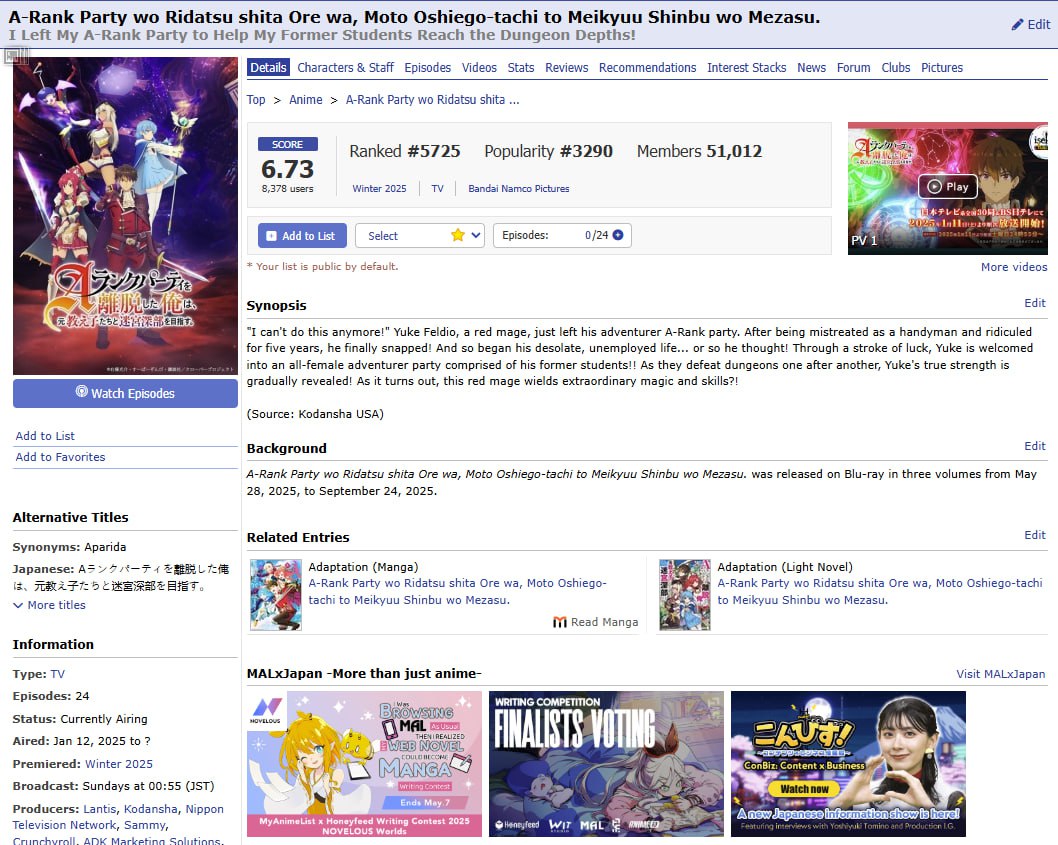Open the Light Novel adaptation thumbnail
Viewport: 1058px width, 845px height.
[x=685, y=595]
